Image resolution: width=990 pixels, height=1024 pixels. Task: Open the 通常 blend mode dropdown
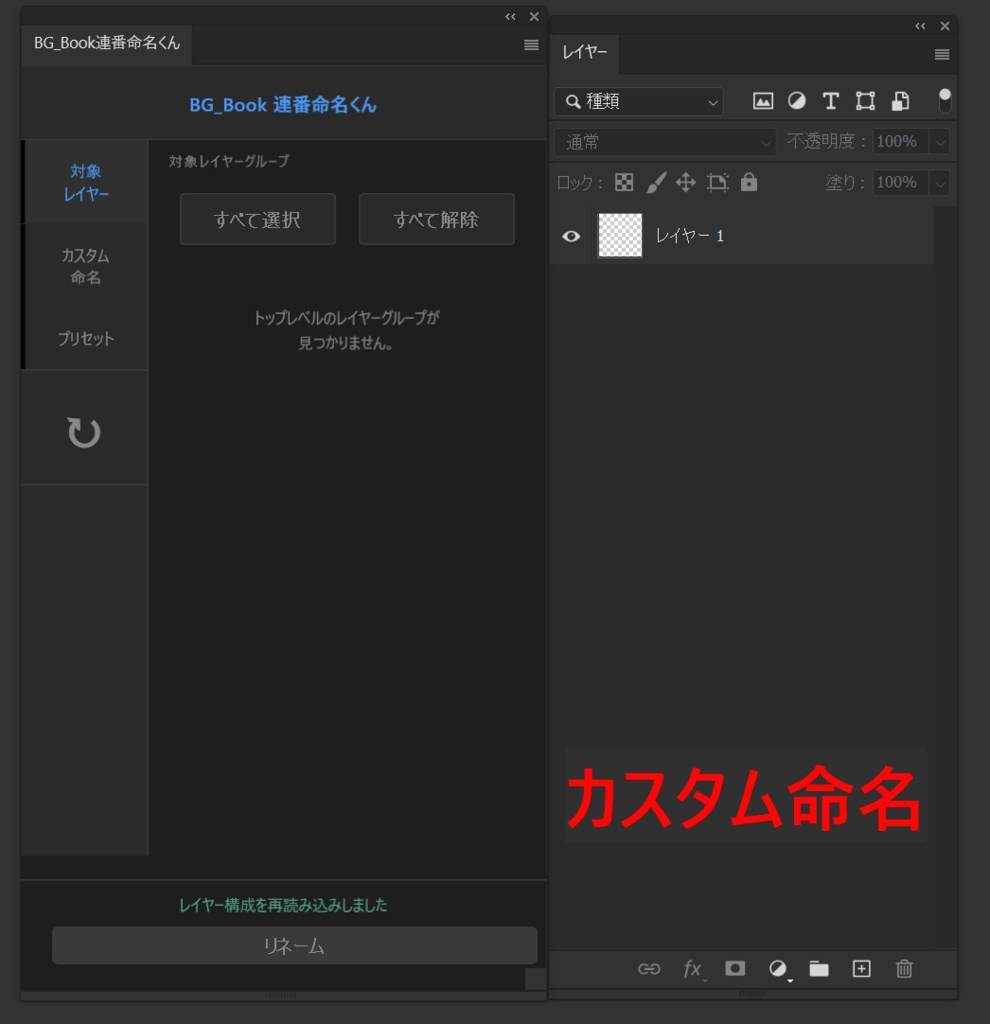(x=665, y=142)
